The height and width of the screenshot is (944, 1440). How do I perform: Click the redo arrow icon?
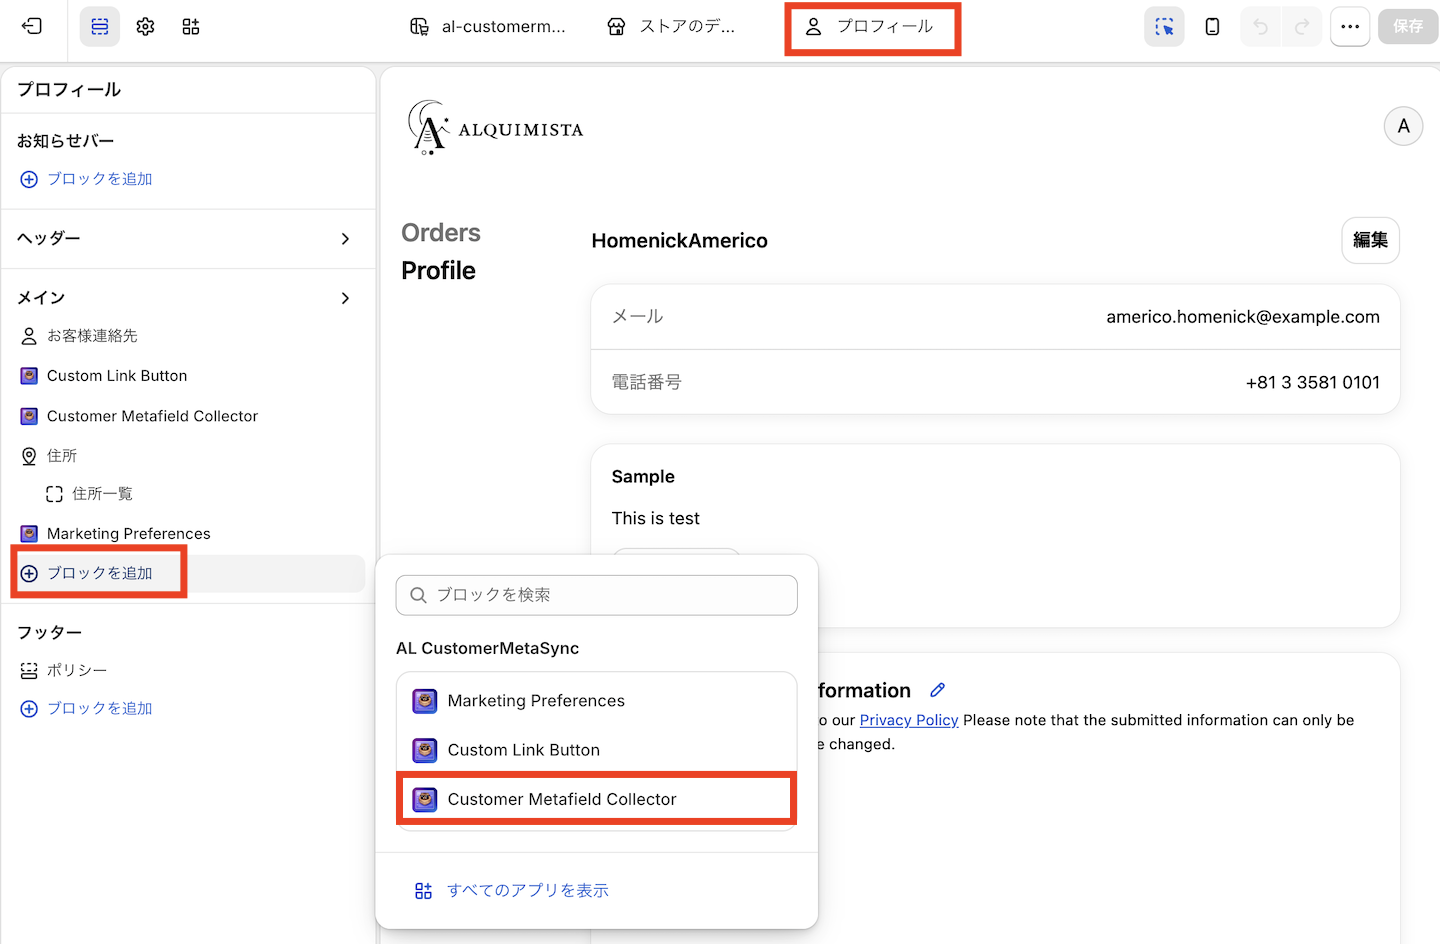coord(1302,27)
